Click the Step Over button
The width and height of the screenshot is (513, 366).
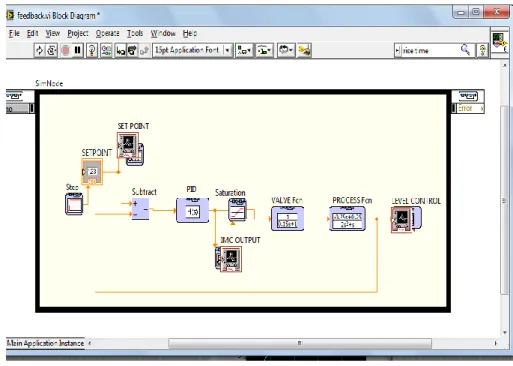click(x=132, y=50)
